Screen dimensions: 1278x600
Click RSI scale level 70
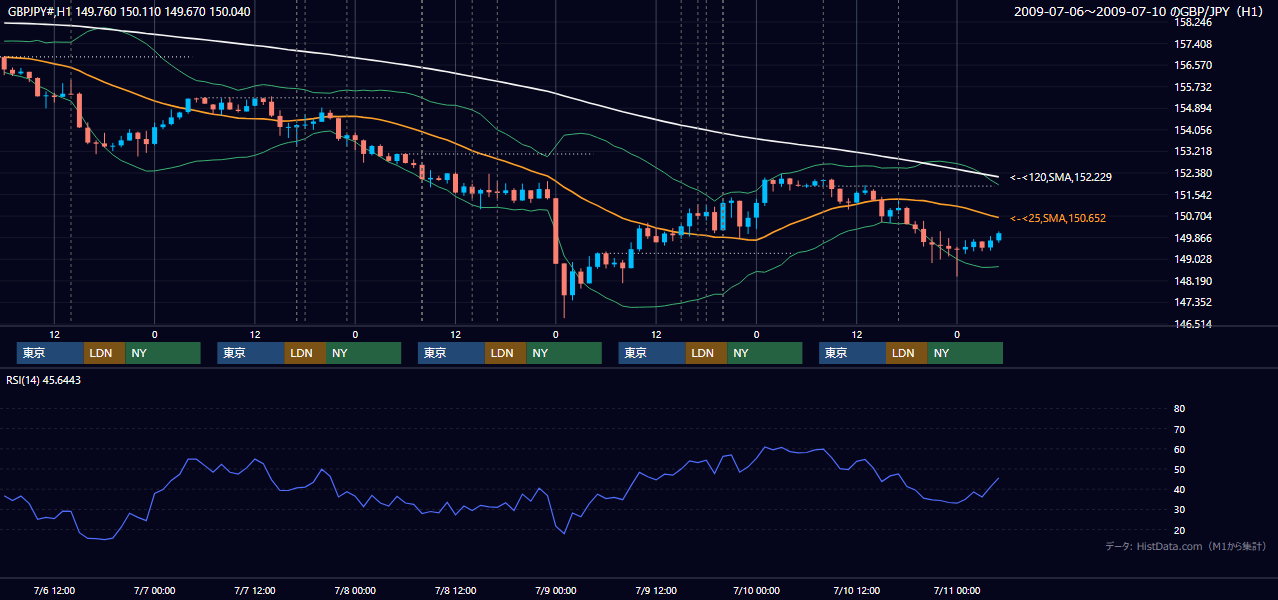(1179, 429)
